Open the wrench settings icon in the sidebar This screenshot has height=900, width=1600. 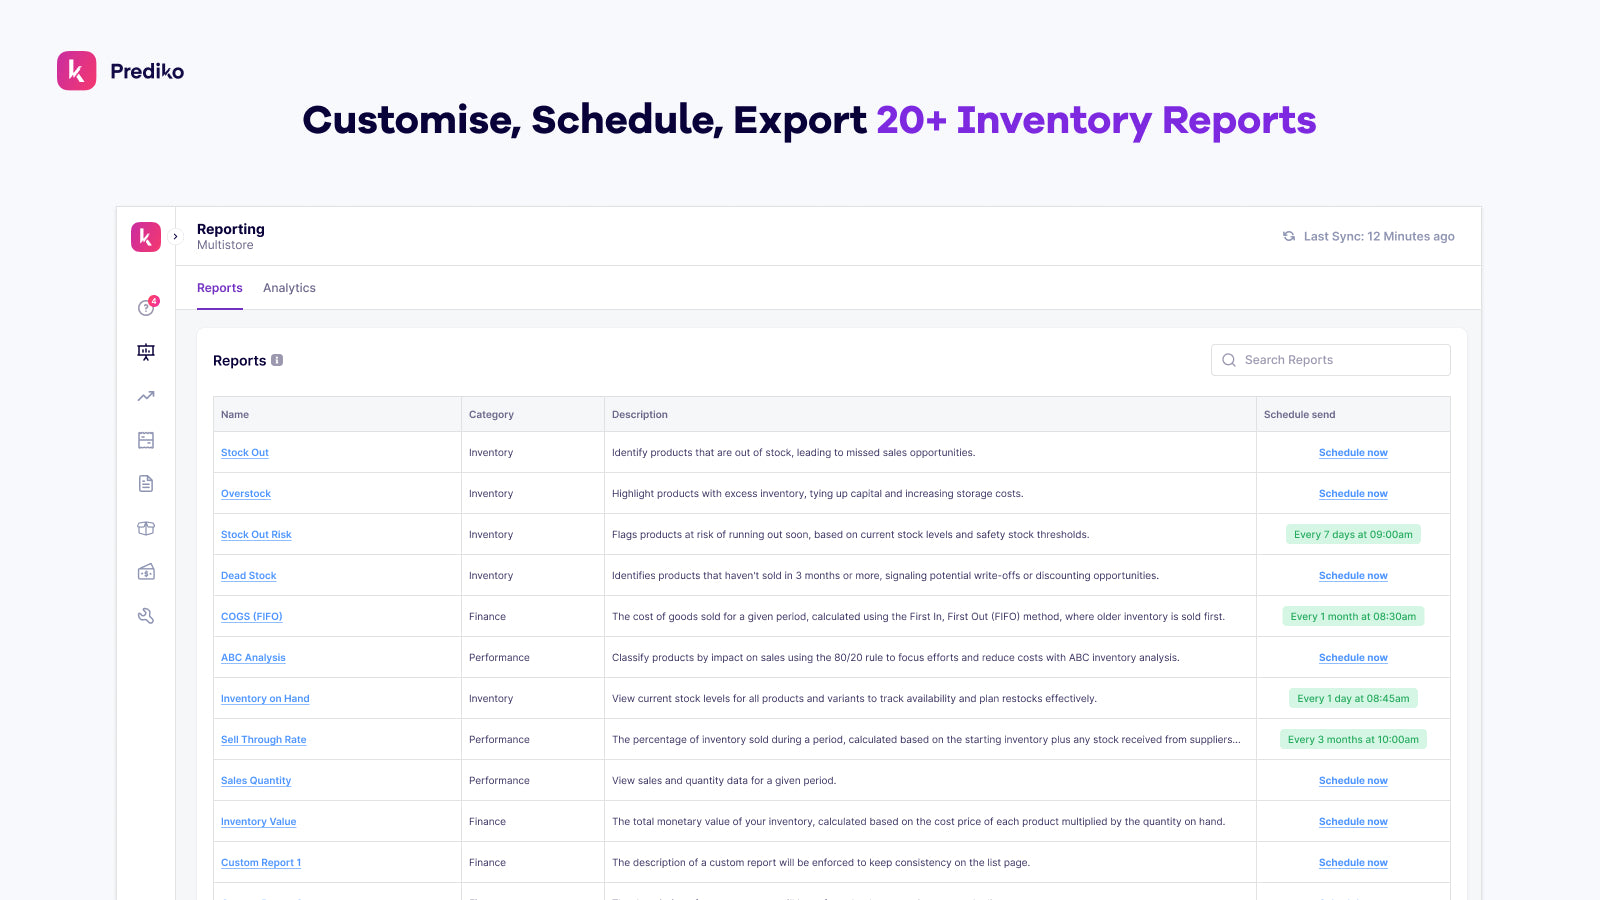pos(146,616)
